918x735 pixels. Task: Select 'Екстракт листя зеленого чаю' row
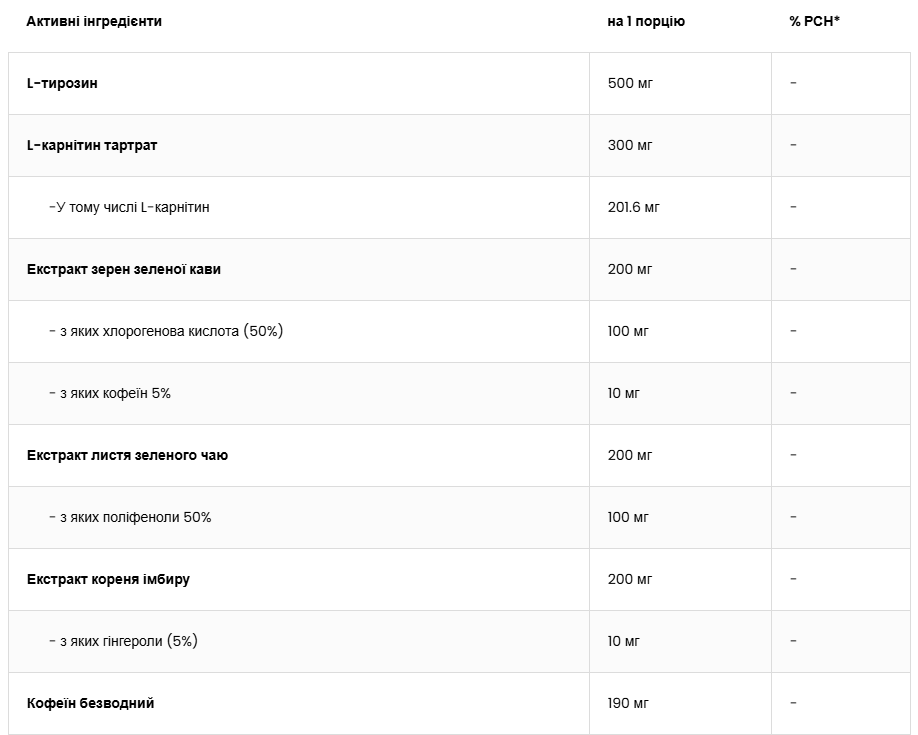[127, 455]
